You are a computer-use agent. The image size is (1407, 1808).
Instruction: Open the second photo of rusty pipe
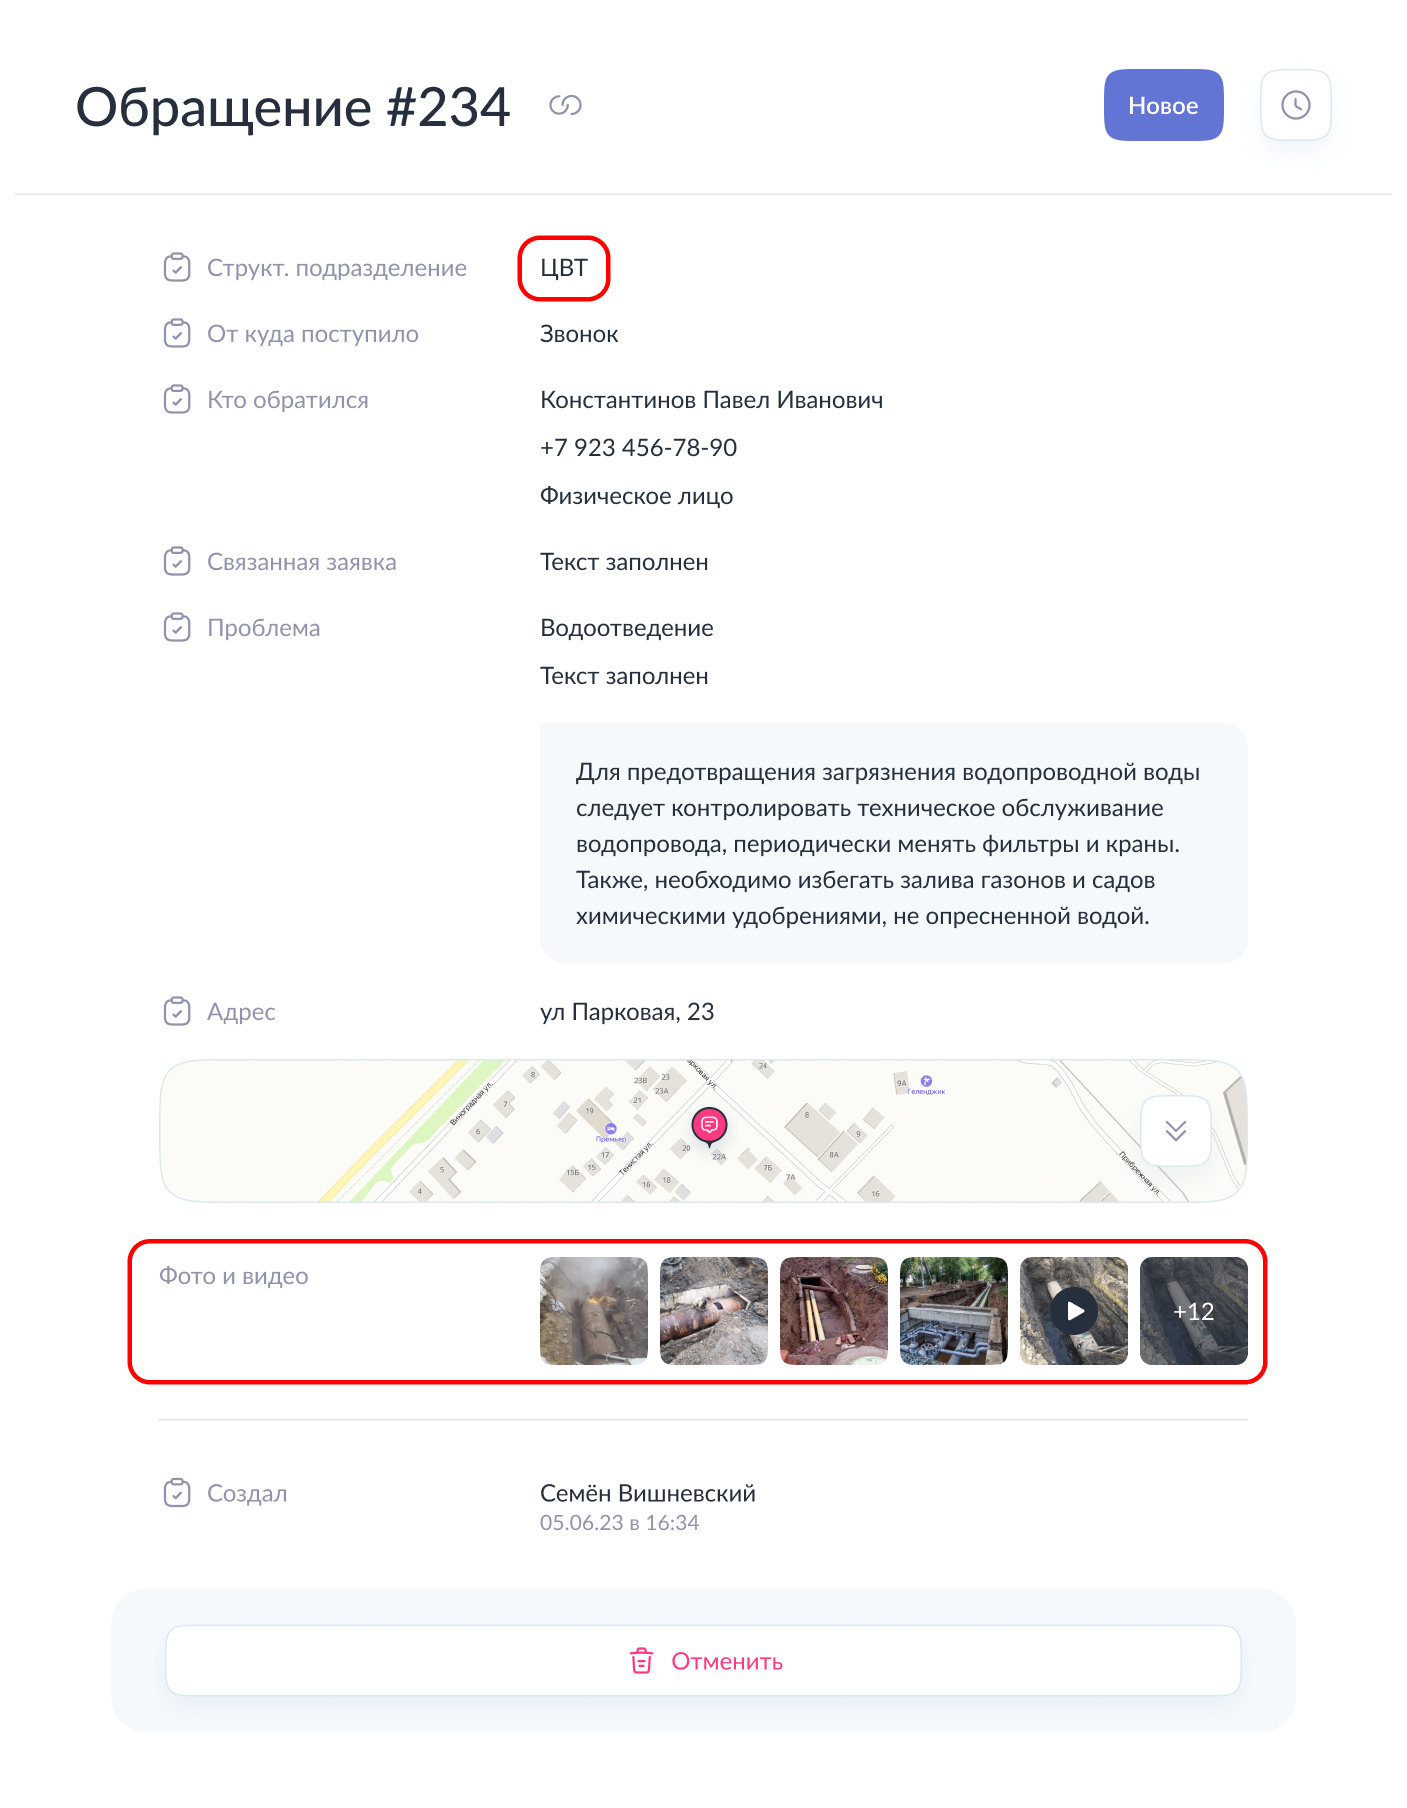click(x=714, y=1311)
